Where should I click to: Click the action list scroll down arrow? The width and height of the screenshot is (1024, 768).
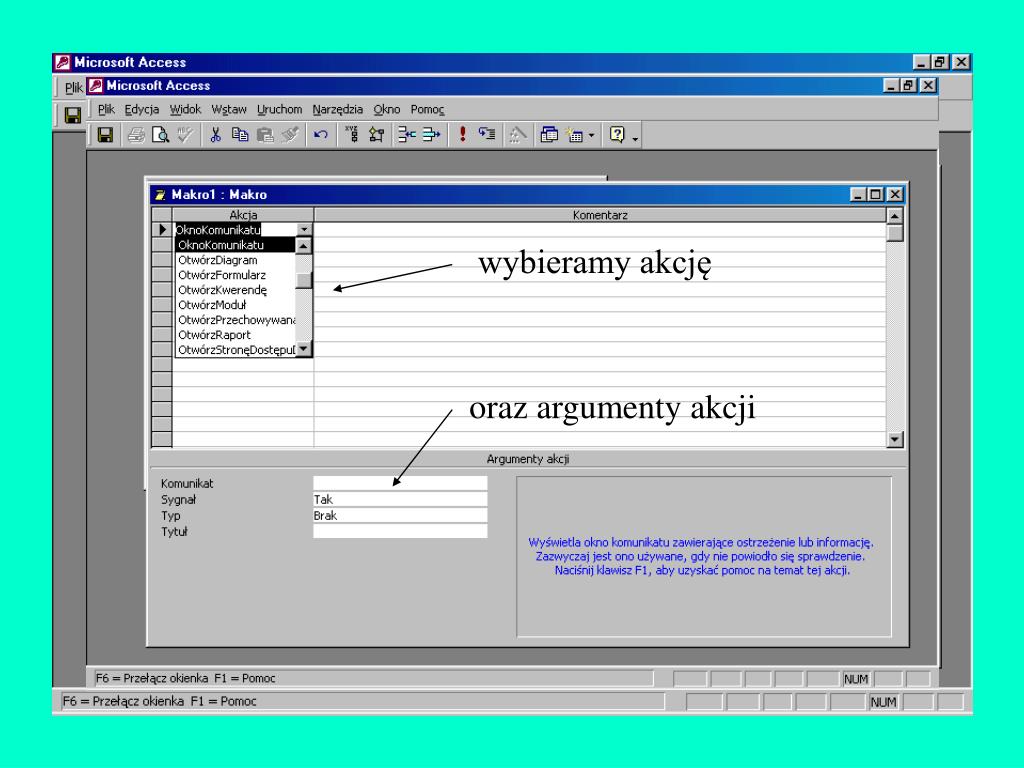[304, 349]
